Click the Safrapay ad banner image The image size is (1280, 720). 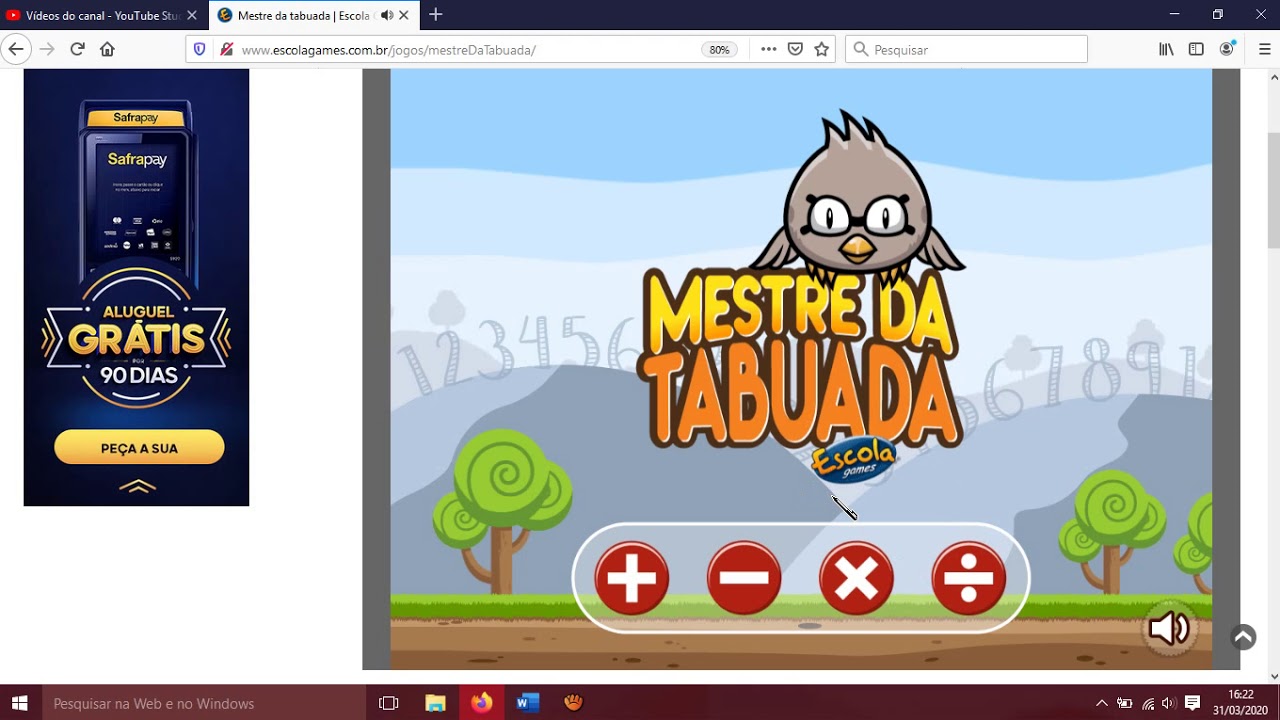(x=136, y=287)
